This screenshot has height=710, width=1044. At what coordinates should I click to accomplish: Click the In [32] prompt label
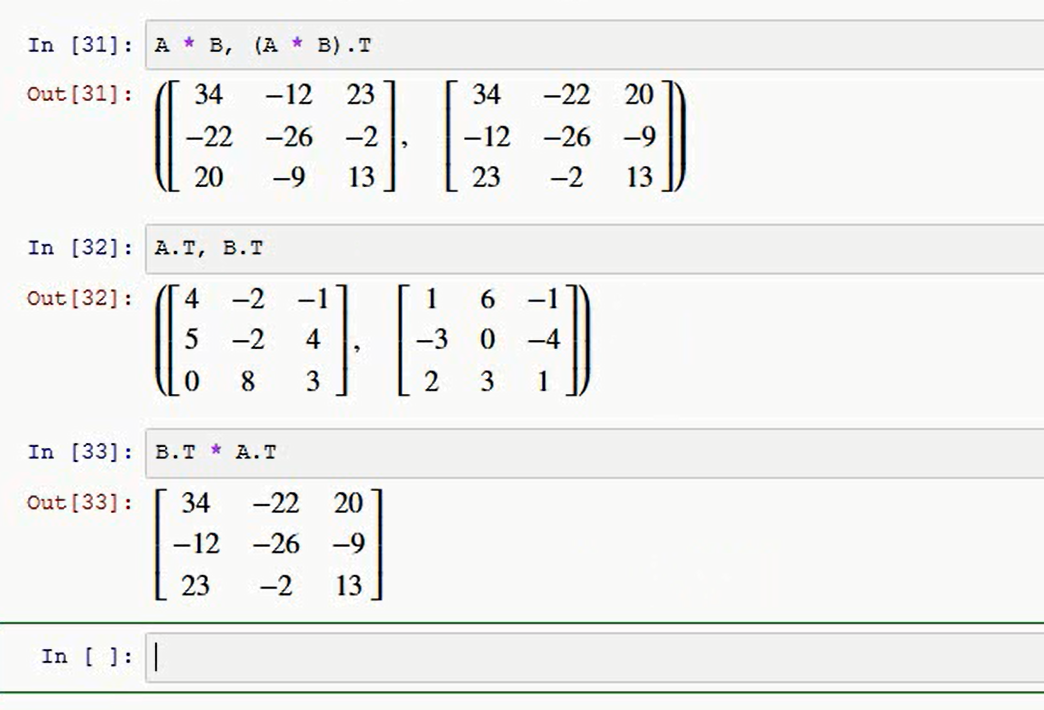pos(81,248)
